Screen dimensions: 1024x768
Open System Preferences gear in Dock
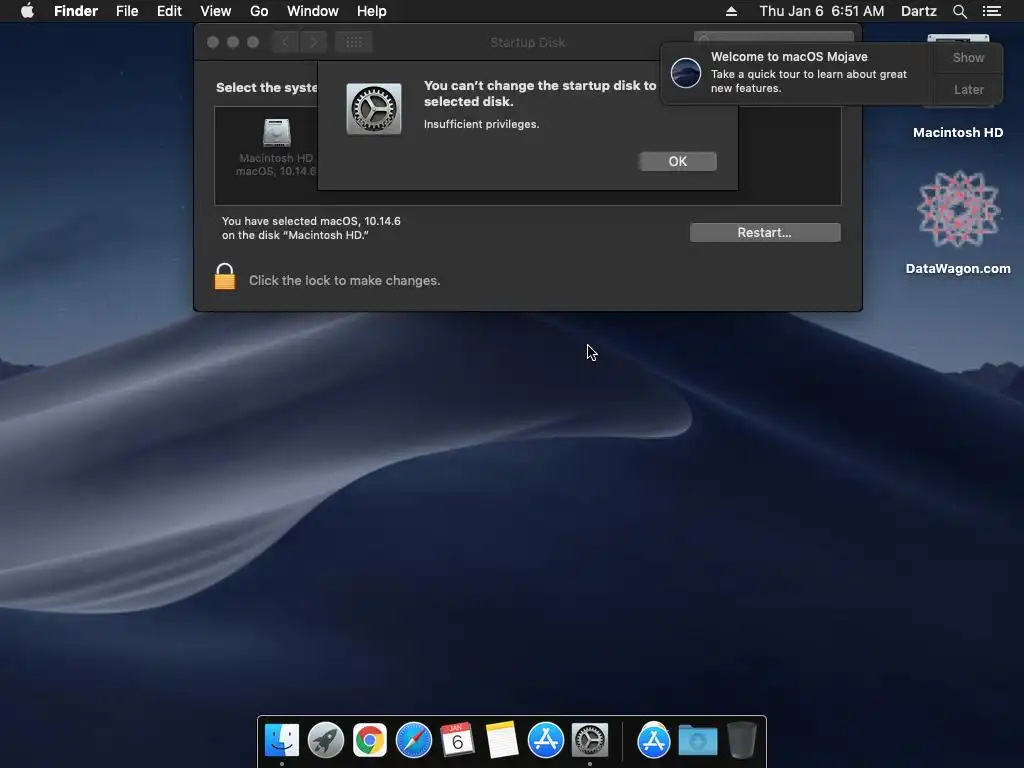pyautogui.click(x=590, y=741)
